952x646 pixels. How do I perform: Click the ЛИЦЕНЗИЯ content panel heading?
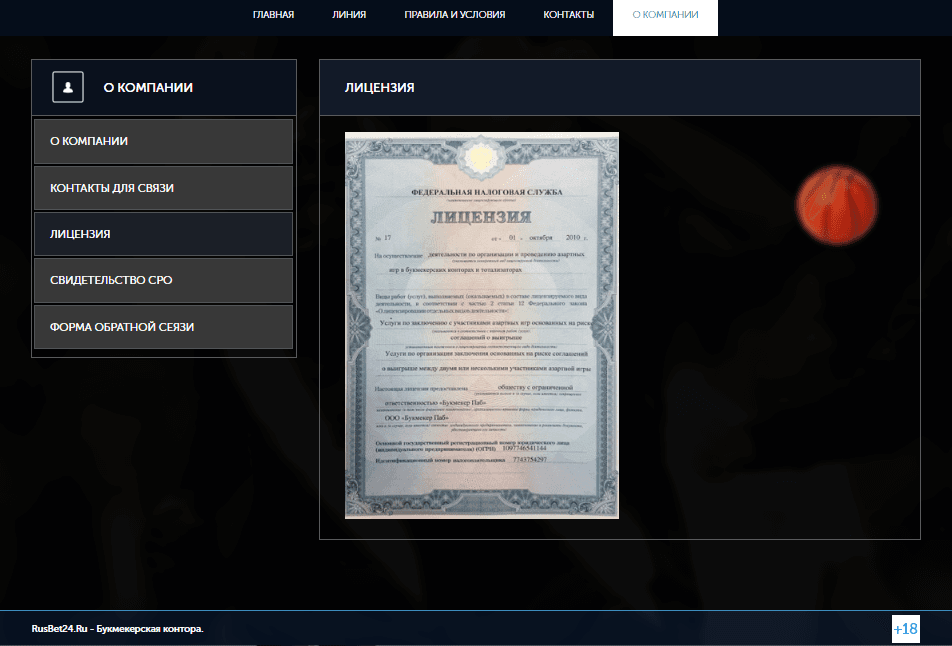(380, 88)
